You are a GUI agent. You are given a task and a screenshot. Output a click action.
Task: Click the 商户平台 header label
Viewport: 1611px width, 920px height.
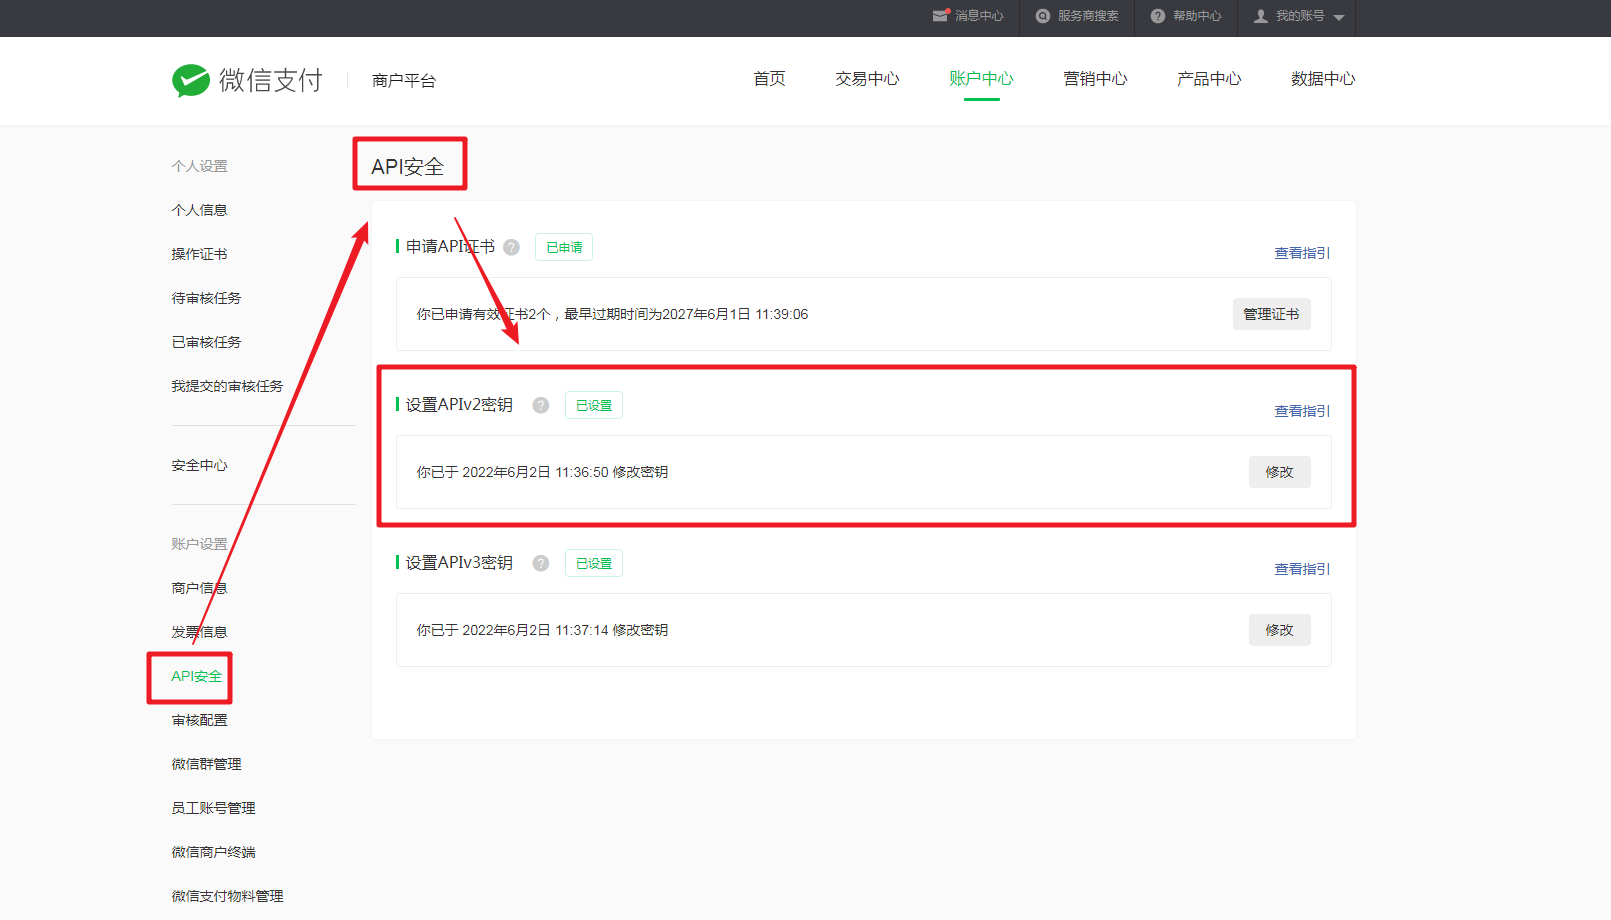[x=404, y=81]
